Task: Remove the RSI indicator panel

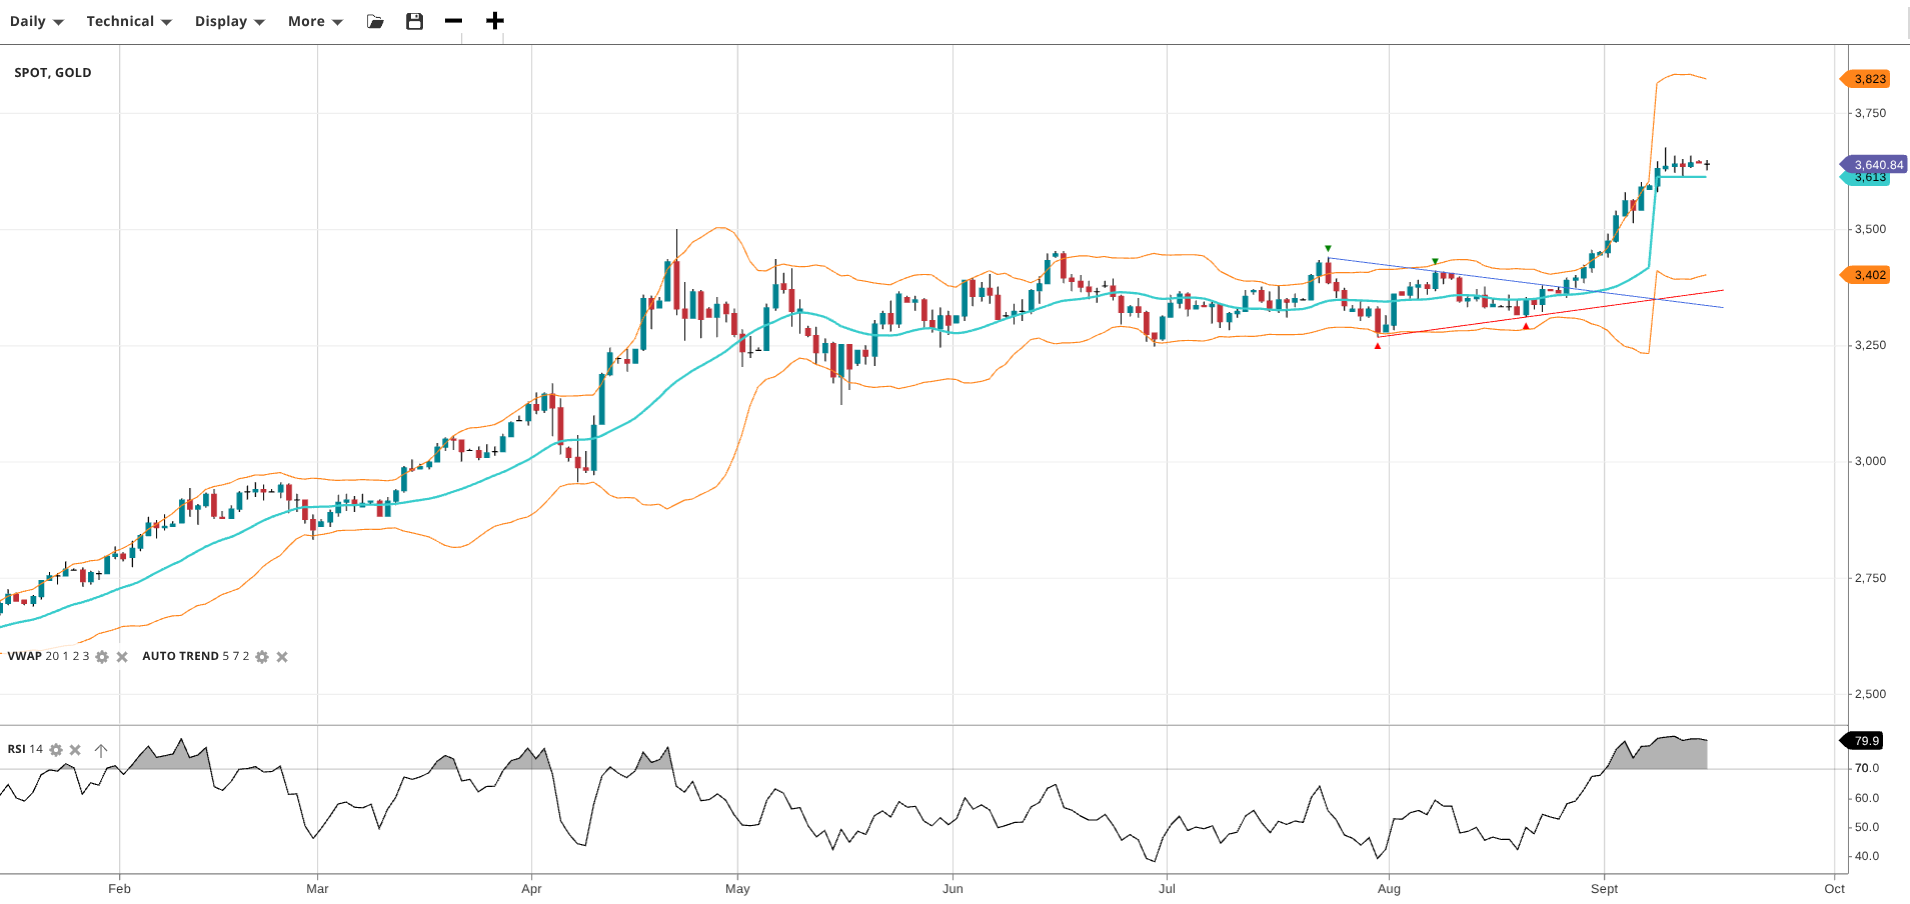Action: click(x=75, y=750)
